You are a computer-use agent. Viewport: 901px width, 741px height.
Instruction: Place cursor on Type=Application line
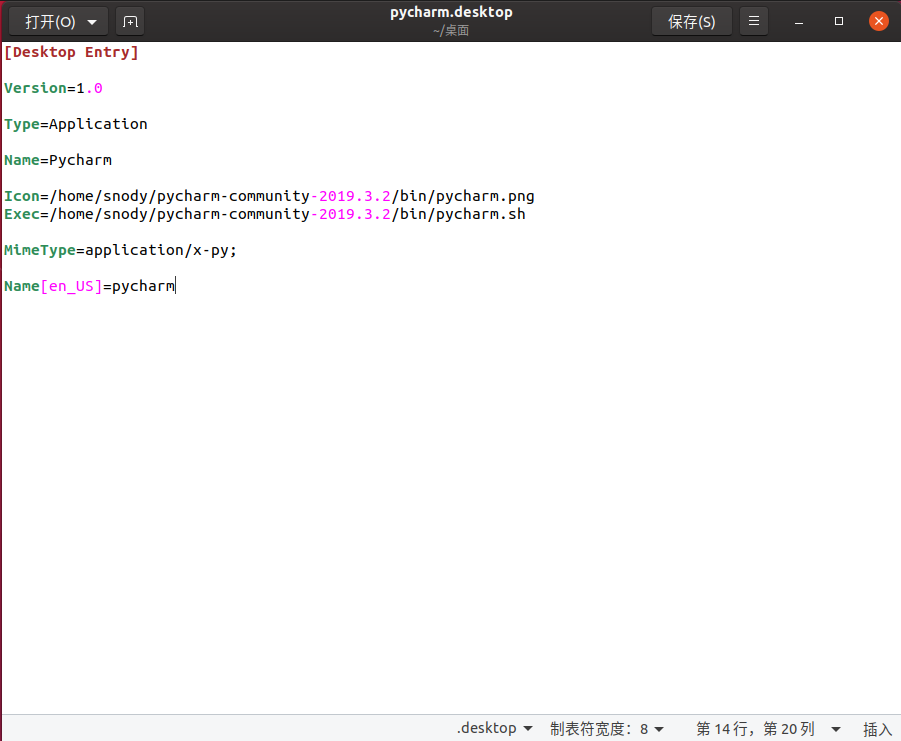tap(76, 124)
